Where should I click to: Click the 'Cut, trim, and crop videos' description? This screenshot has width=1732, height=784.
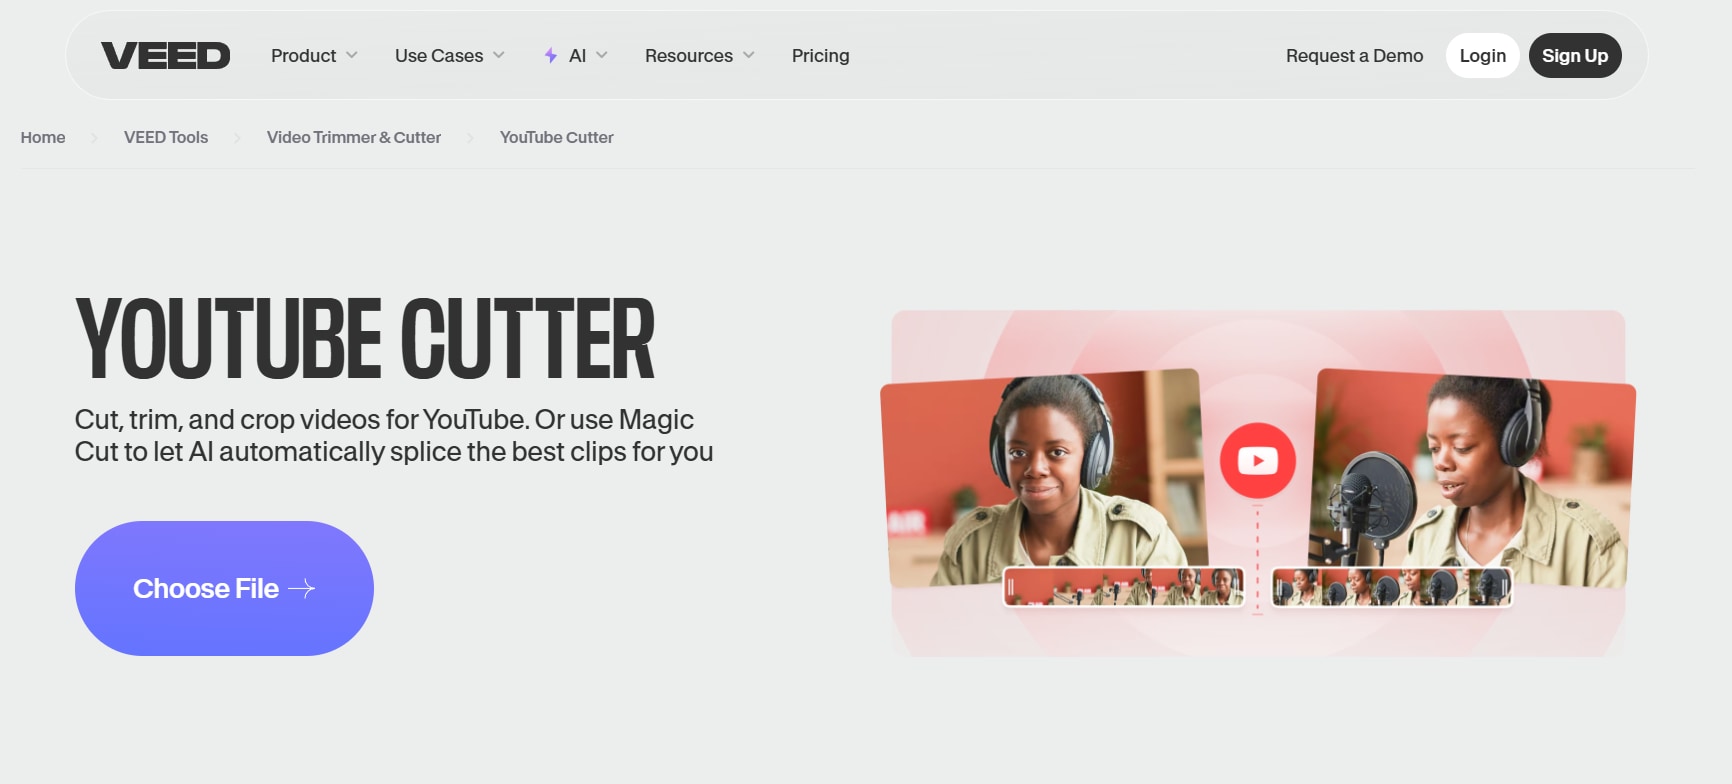[394, 436]
